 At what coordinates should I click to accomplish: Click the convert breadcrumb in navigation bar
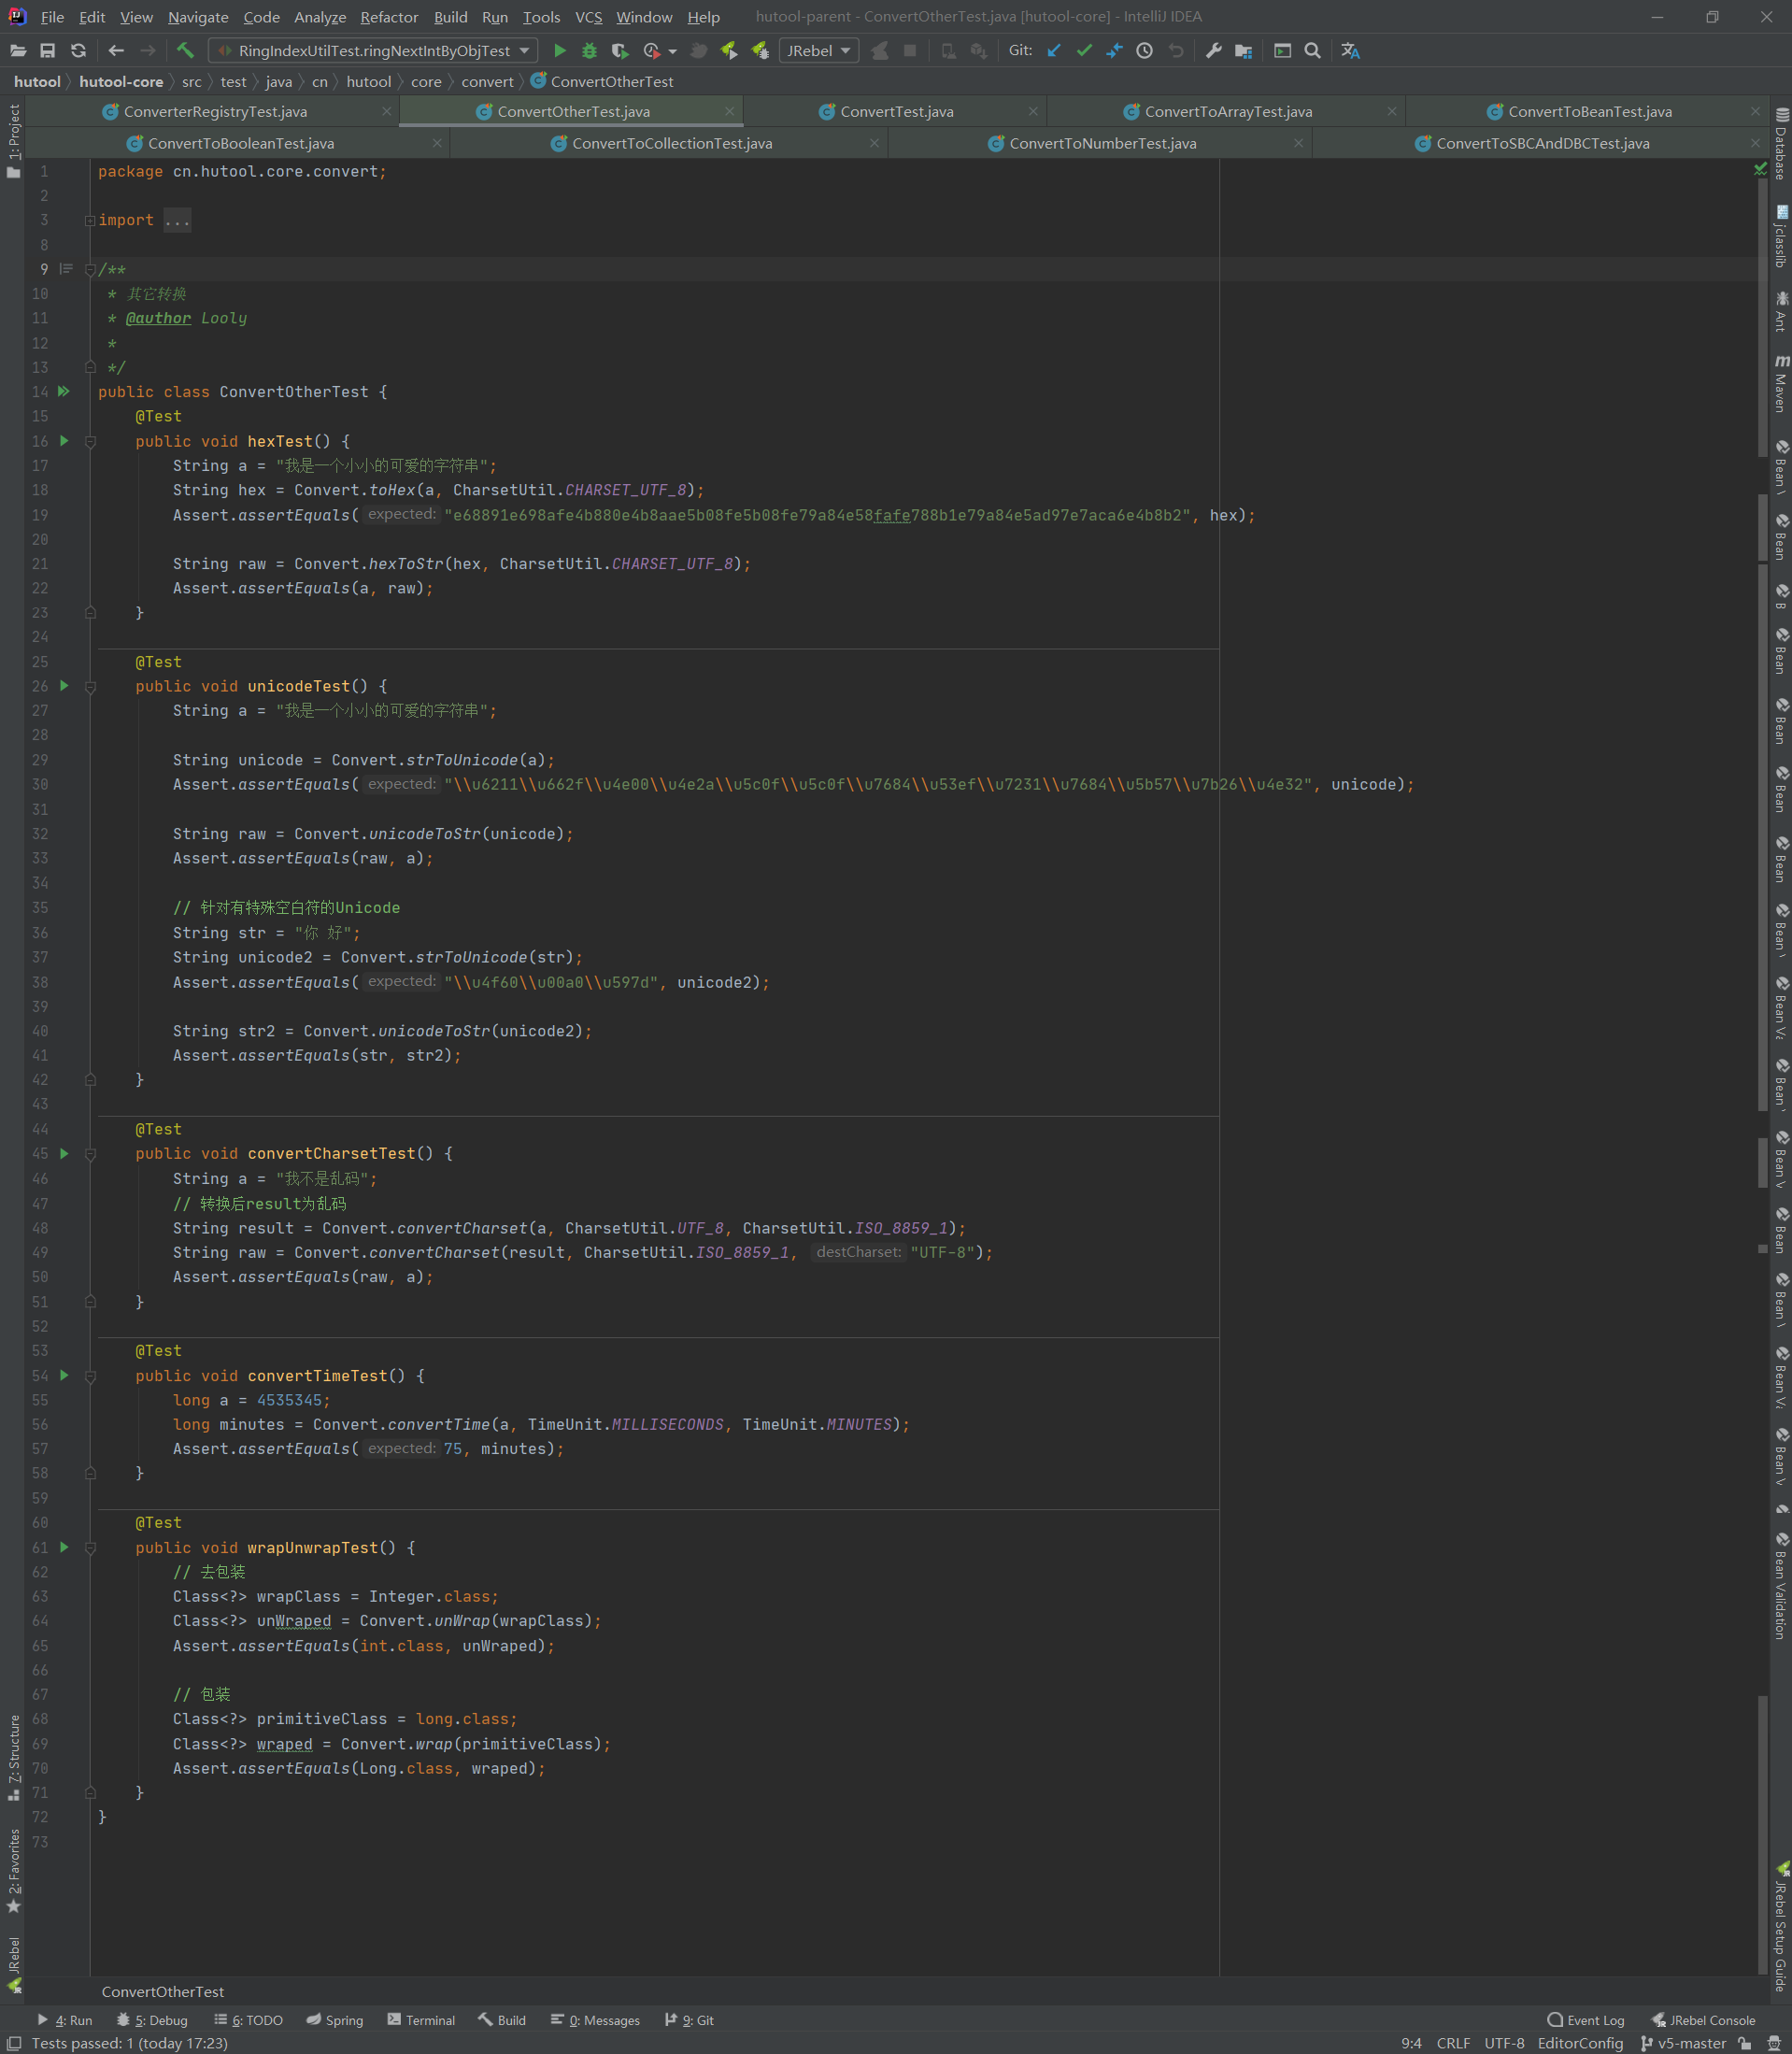pyautogui.click(x=487, y=82)
